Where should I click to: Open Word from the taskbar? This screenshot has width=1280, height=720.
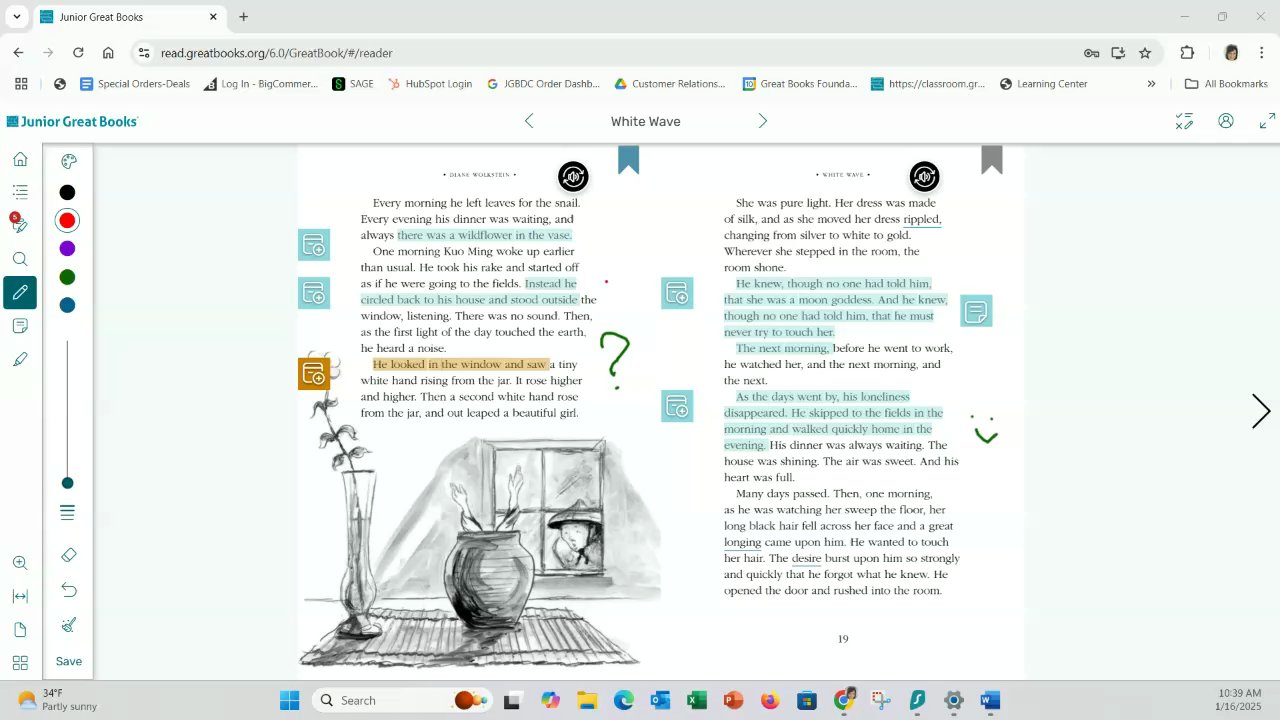990,700
